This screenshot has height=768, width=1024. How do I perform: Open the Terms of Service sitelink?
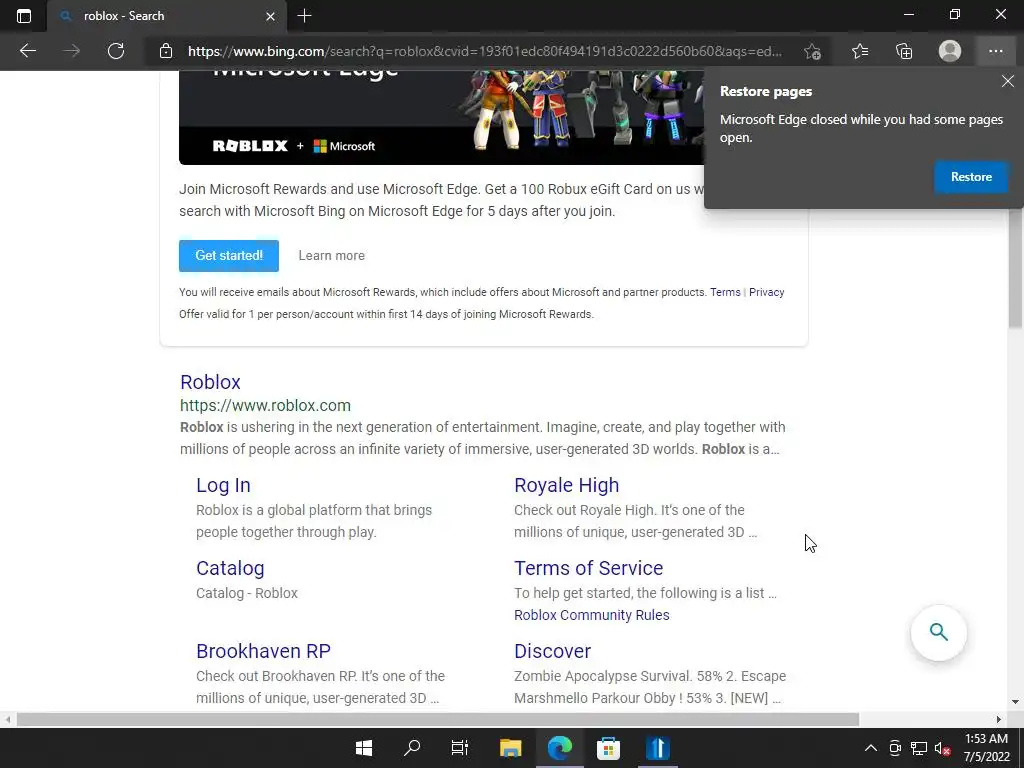click(588, 568)
